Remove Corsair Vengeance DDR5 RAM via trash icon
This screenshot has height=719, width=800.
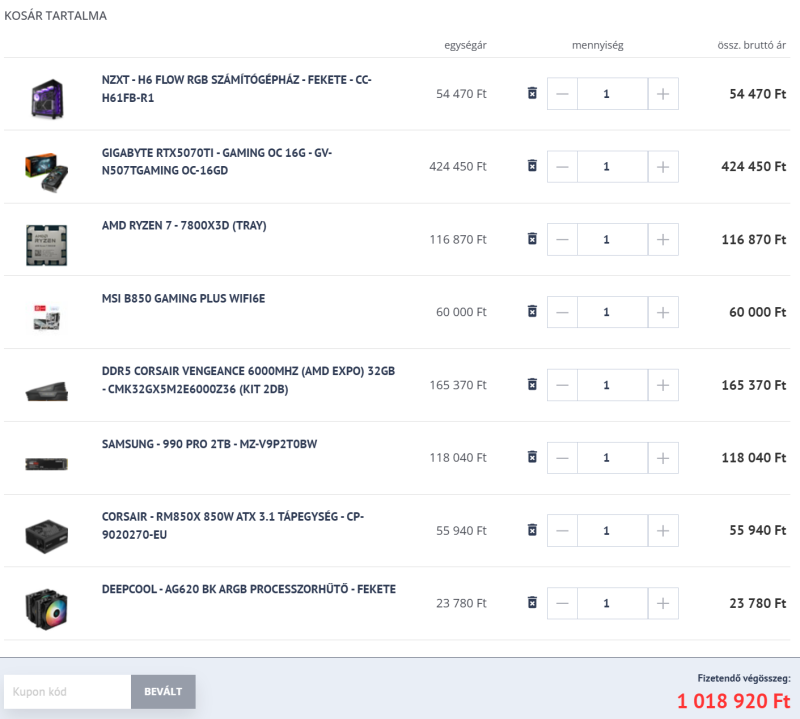[x=532, y=385]
